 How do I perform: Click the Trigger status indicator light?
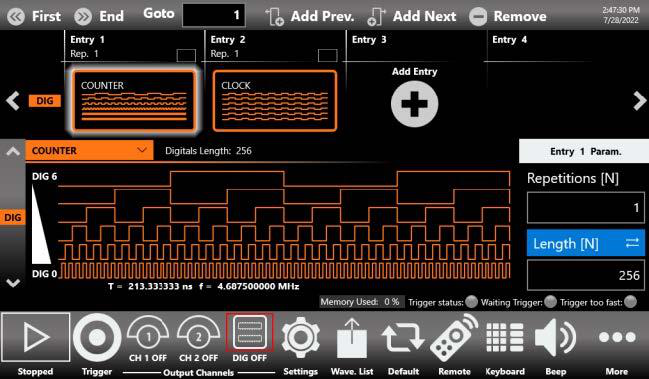pos(471,302)
